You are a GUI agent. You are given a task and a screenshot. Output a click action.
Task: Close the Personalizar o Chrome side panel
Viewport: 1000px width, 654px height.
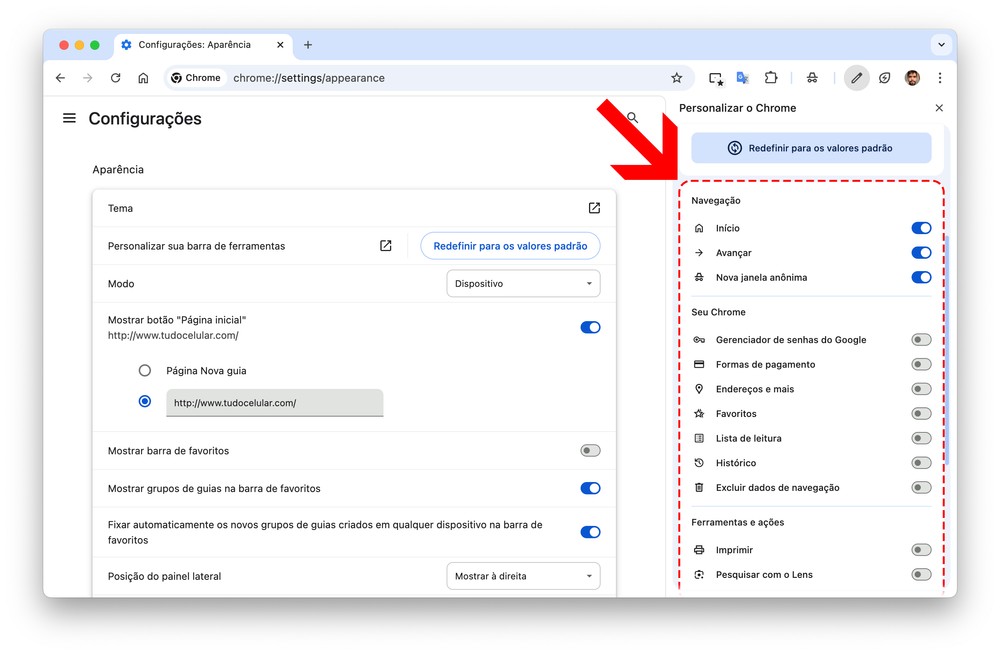pyautogui.click(x=939, y=108)
